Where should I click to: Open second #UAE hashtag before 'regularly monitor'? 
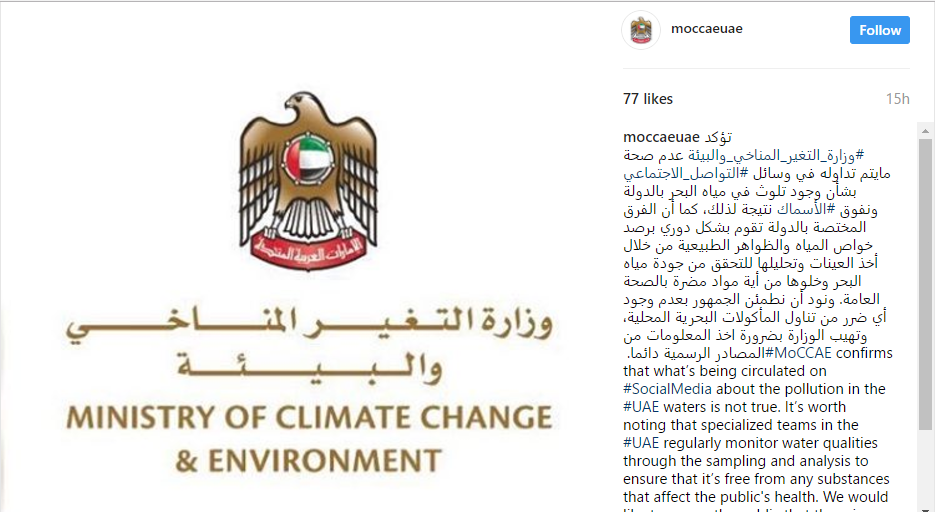(641, 443)
